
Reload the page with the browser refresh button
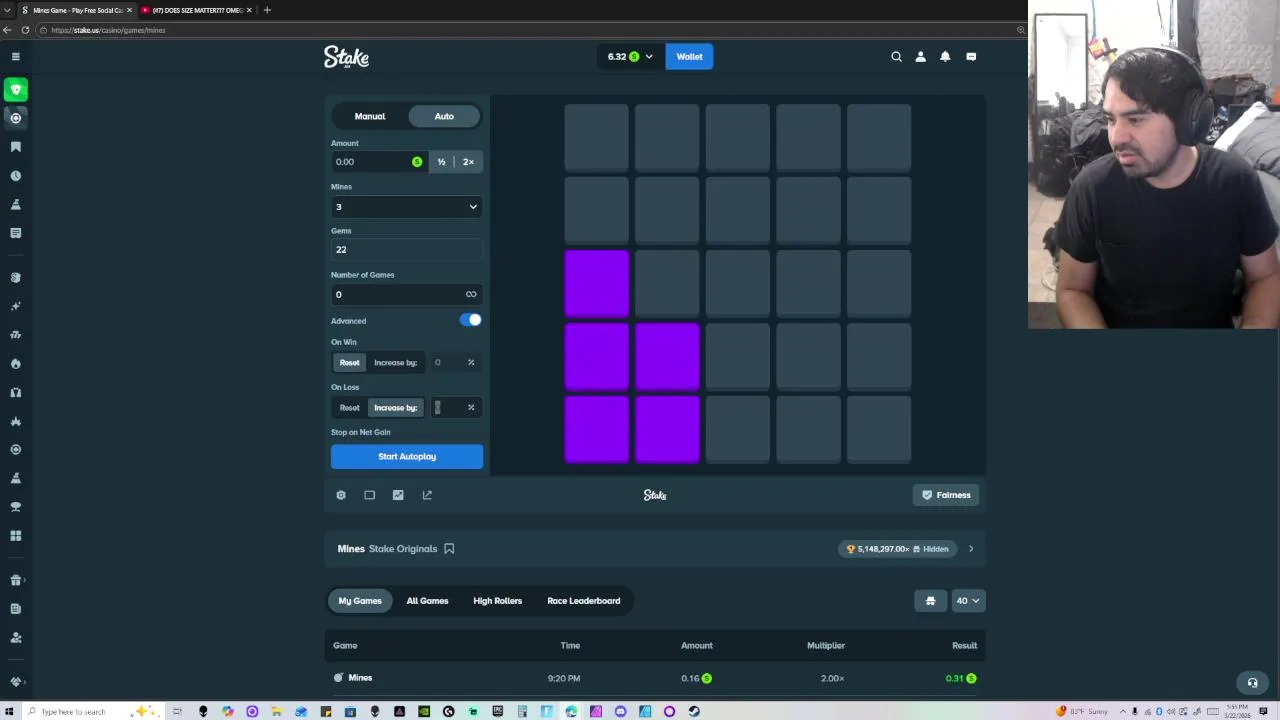pyautogui.click(x=25, y=30)
